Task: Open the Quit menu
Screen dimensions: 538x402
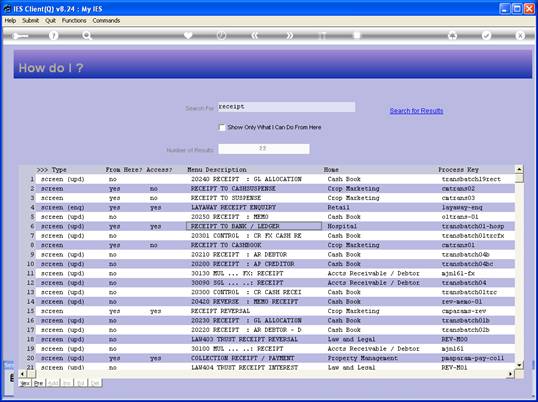Action: 50,21
